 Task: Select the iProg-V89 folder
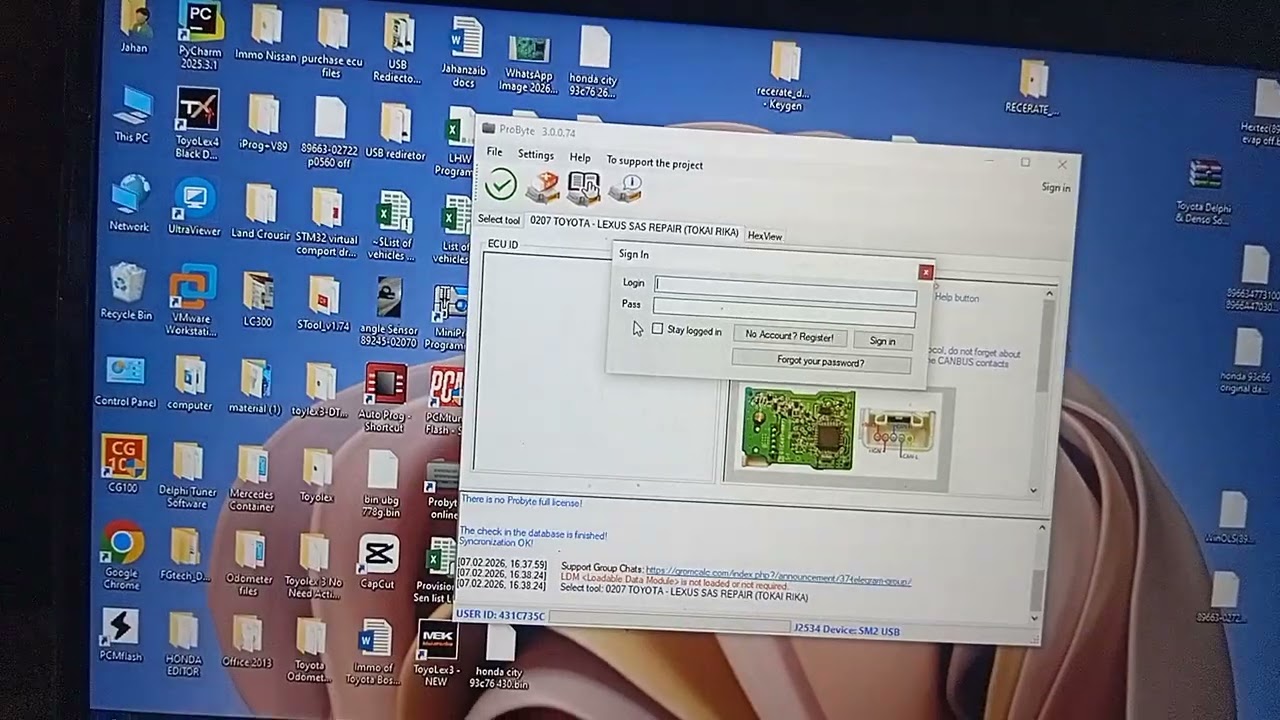[263, 124]
